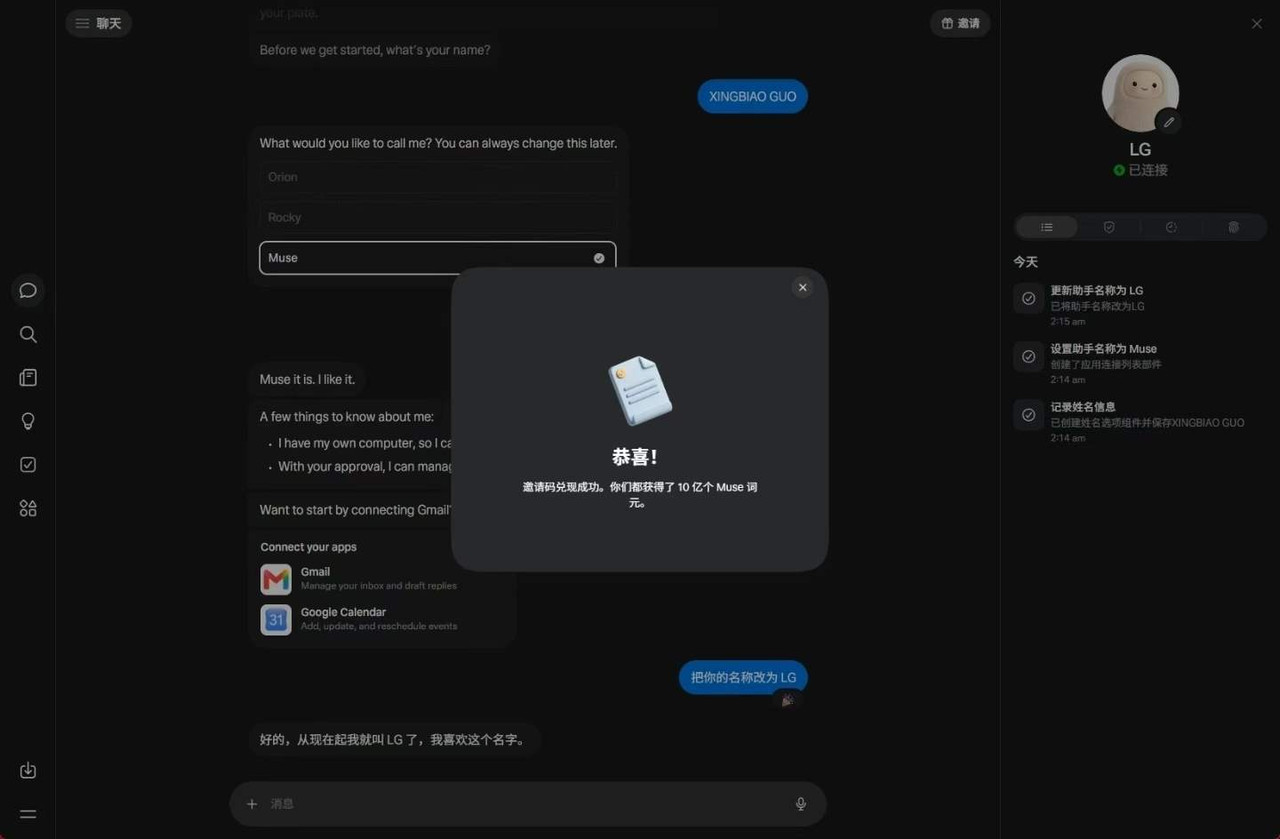Expand the bottom sidebar menu lines icon
This screenshot has width=1280, height=839.
pos(28,814)
